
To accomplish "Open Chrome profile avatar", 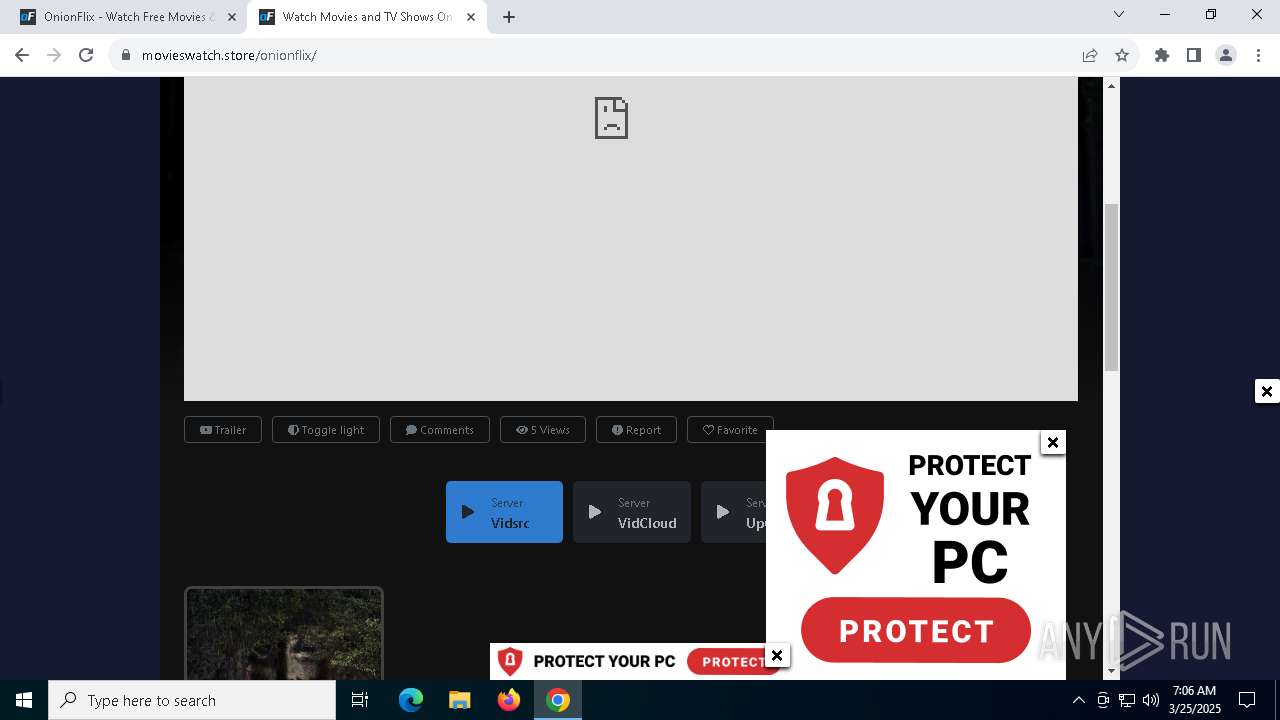I will 1226,55.
